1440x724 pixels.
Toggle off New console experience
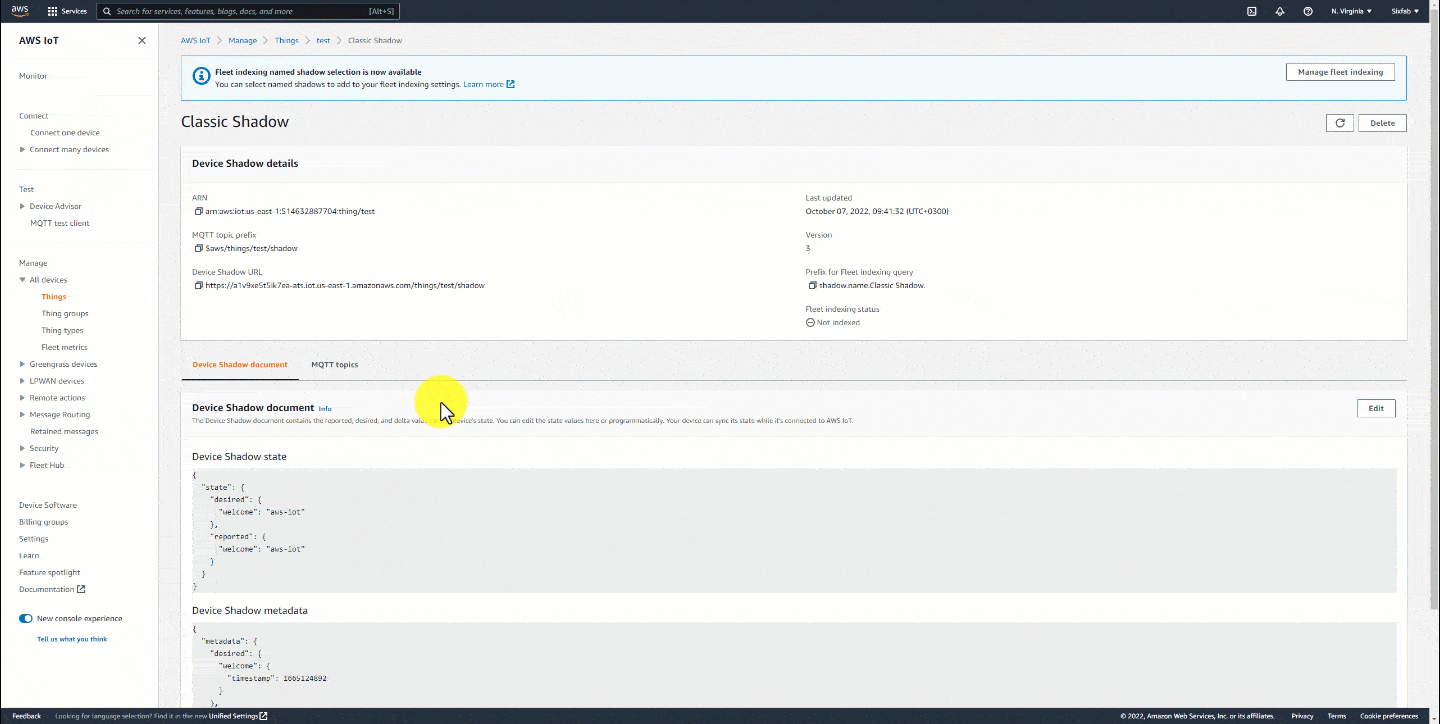(x=24, y=618)
